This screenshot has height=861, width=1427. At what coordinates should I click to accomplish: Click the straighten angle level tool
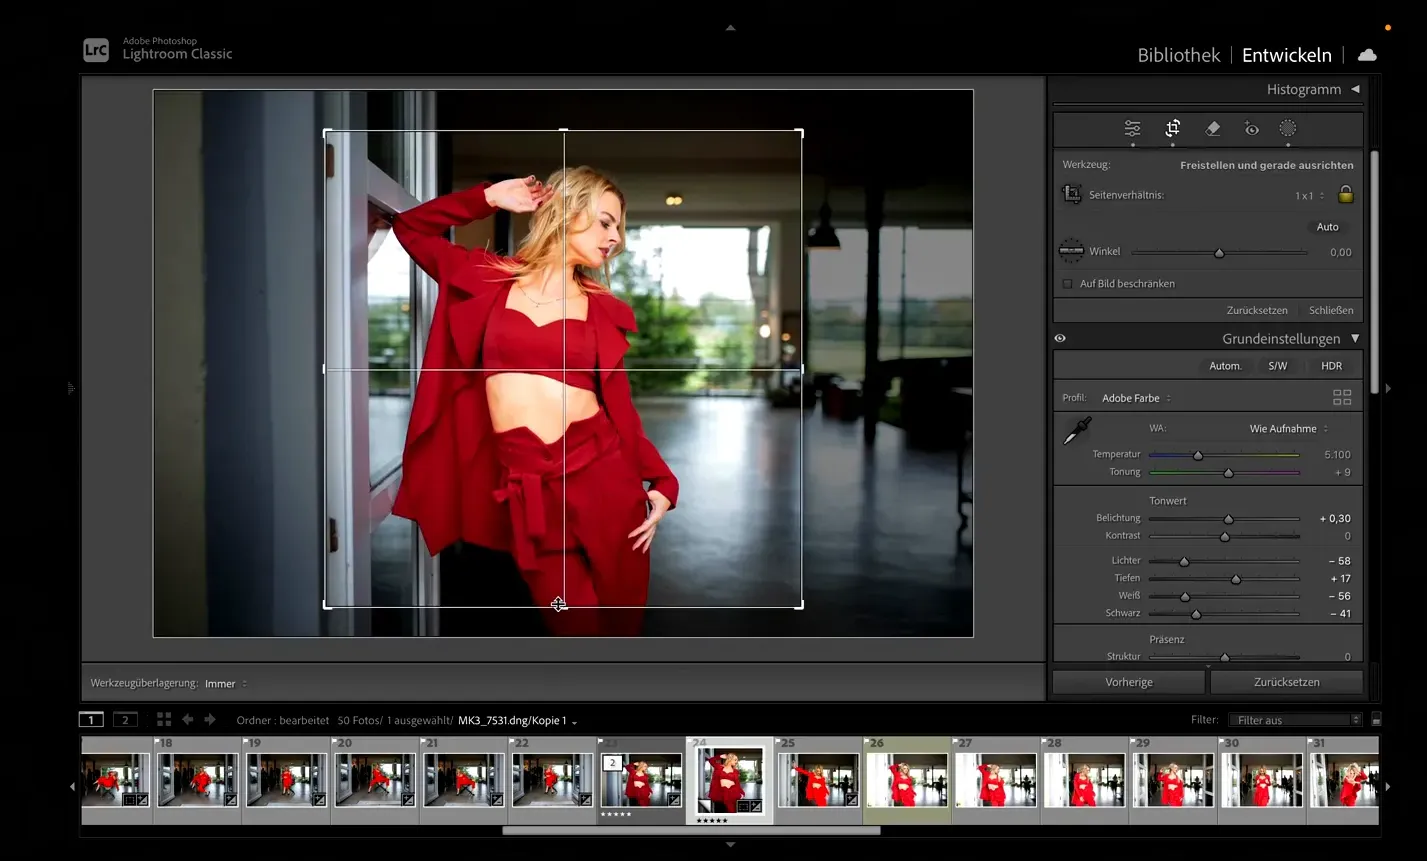click(x=1071, y=251)
